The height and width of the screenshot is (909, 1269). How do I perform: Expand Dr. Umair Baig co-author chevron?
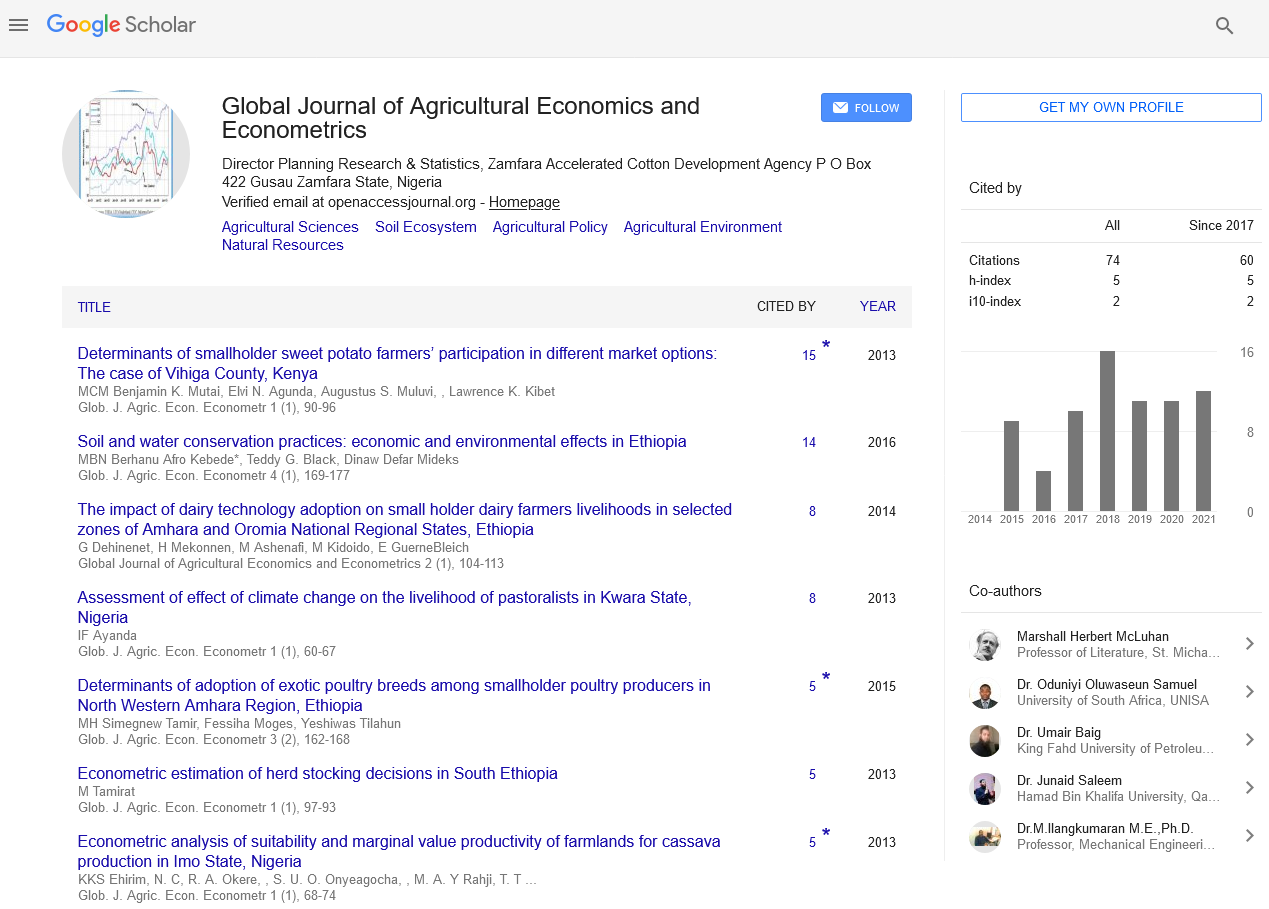(1249, 740)
